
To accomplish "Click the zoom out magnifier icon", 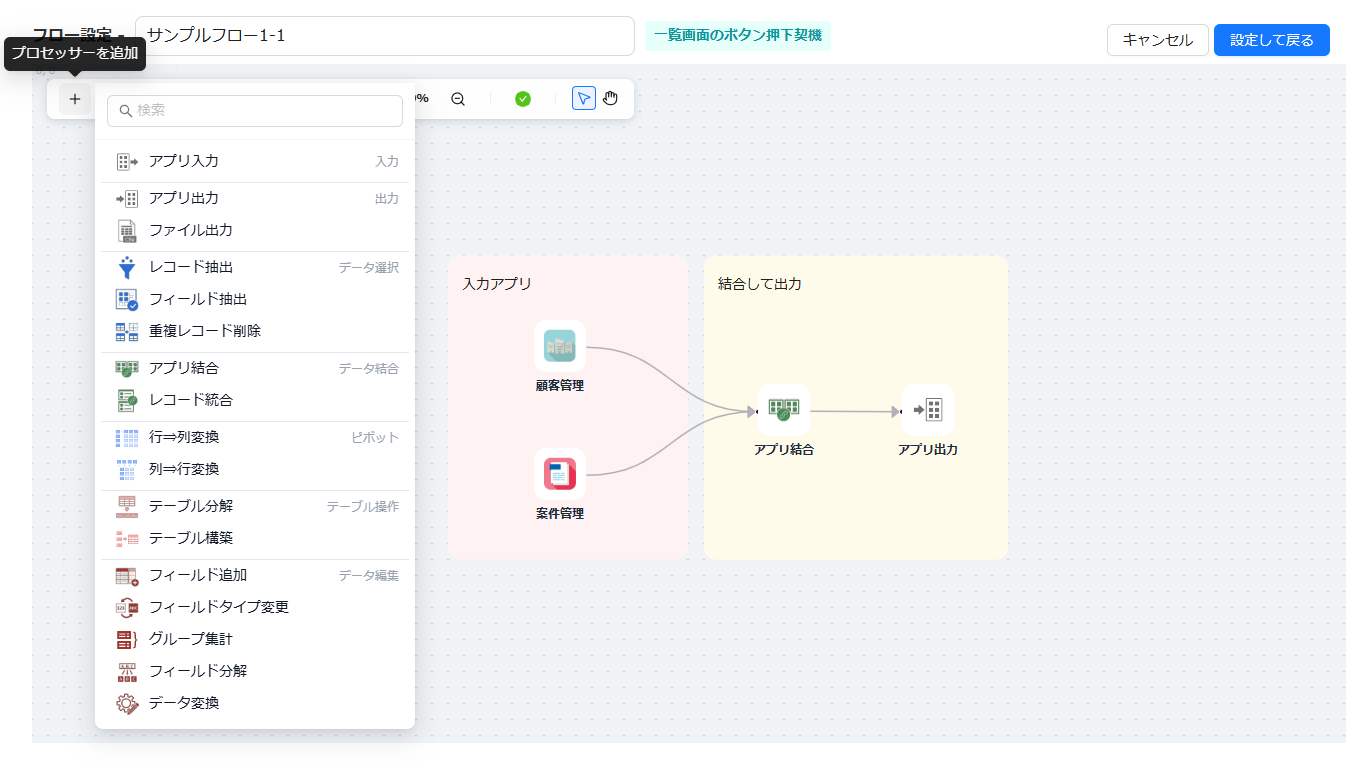I will 458,99.
